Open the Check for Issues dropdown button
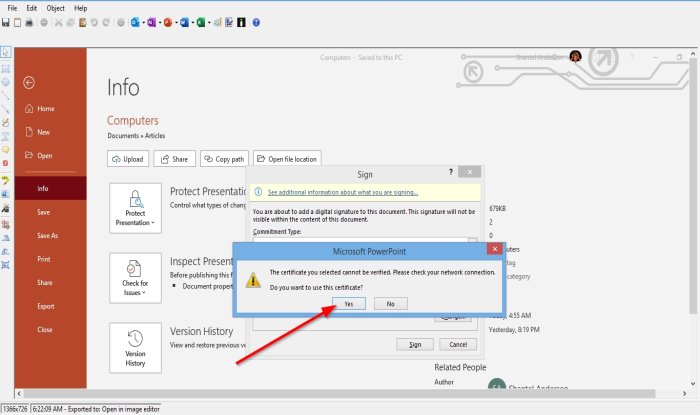This screenshot has width=700, height=415. (x=135, y=278)
